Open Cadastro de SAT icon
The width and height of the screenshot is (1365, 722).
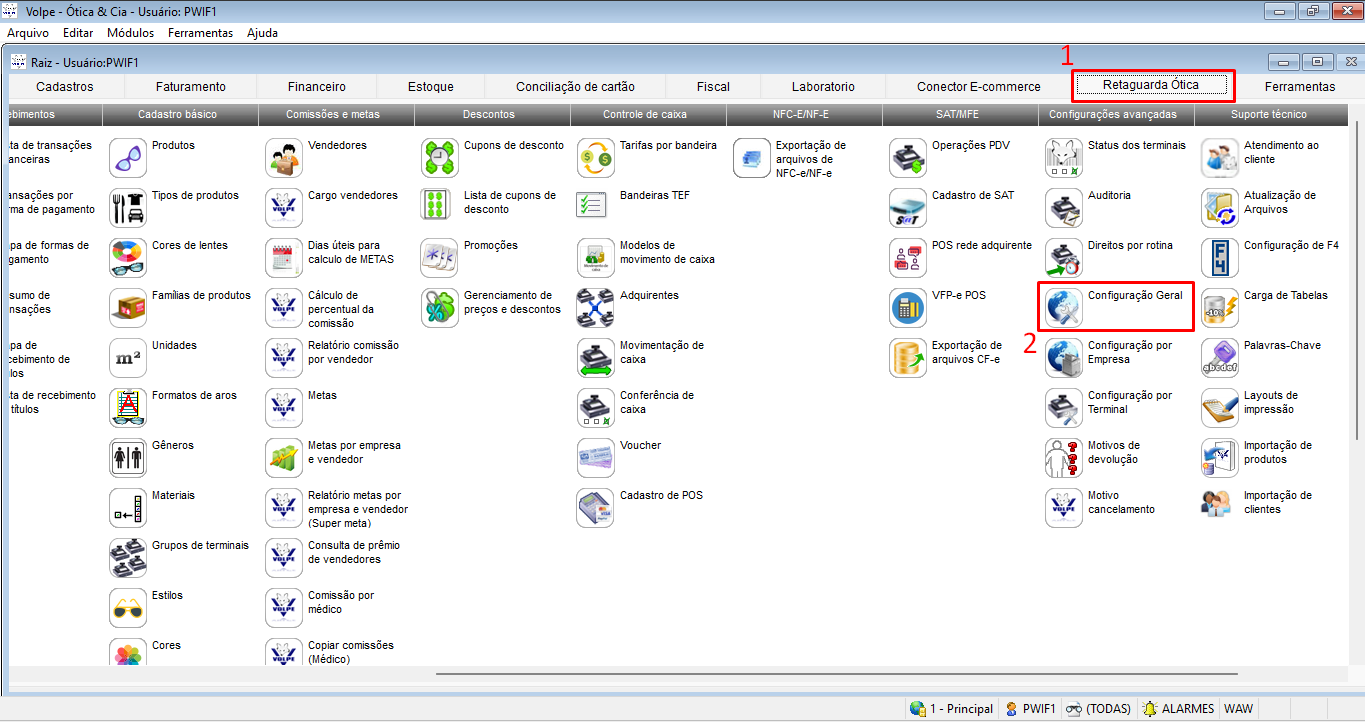[908, 208]
